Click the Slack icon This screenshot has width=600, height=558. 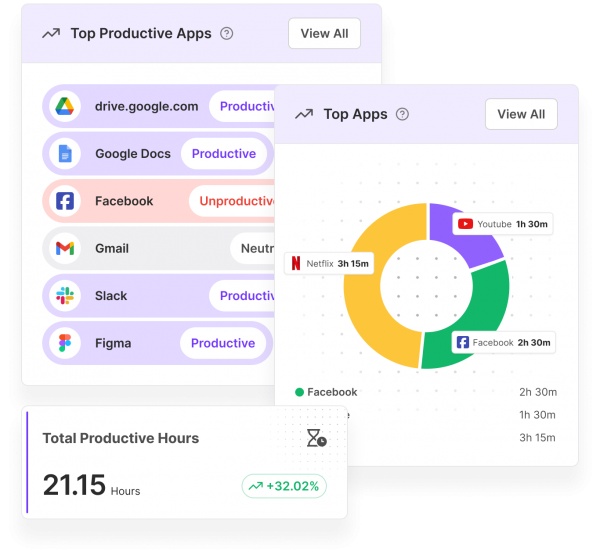point(65,295)
